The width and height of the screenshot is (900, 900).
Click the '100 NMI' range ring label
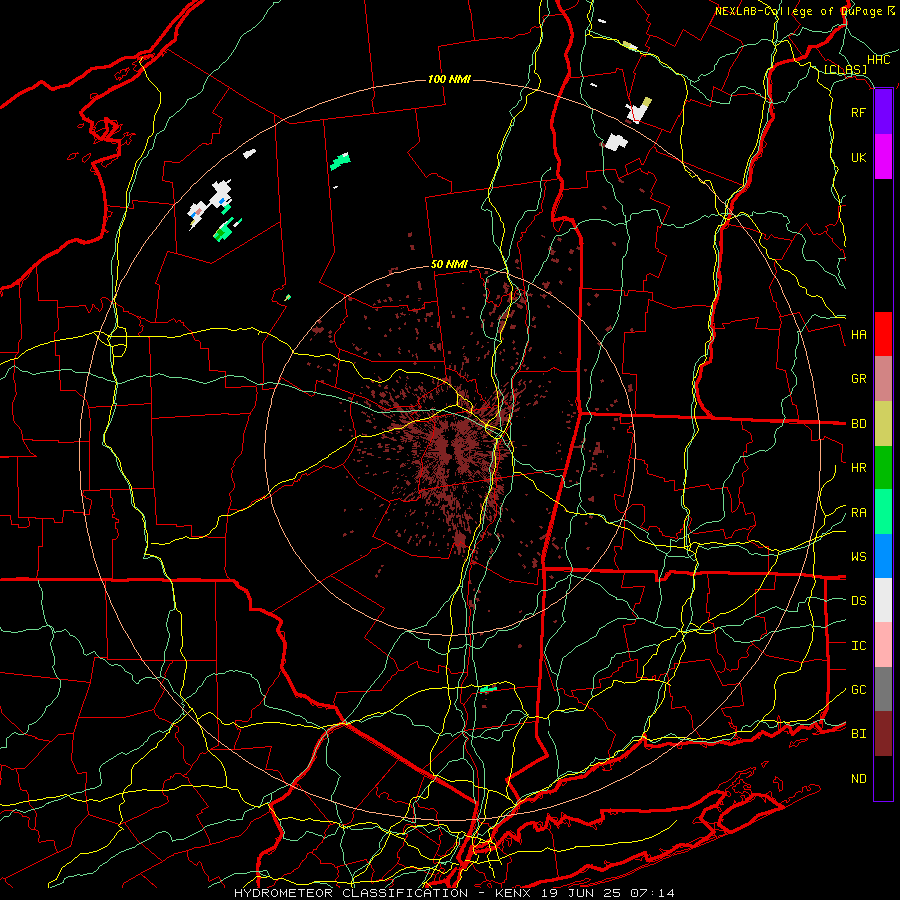pos(449,79)
